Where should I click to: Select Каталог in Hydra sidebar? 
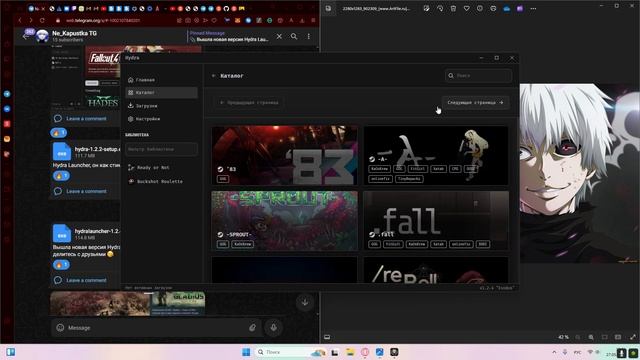(x=161, y=93)
